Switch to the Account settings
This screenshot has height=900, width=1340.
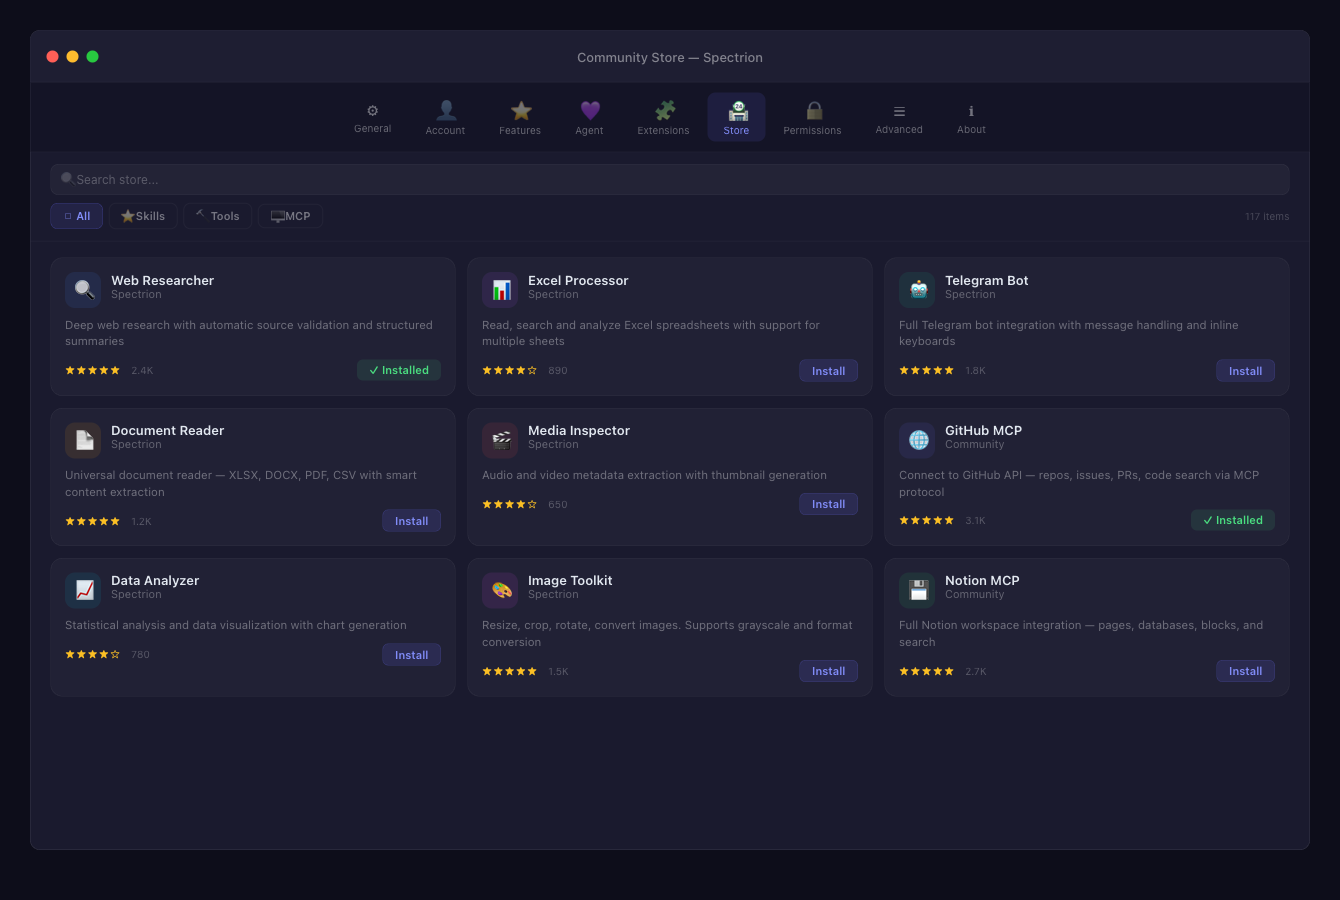click(x=445, y=117)
